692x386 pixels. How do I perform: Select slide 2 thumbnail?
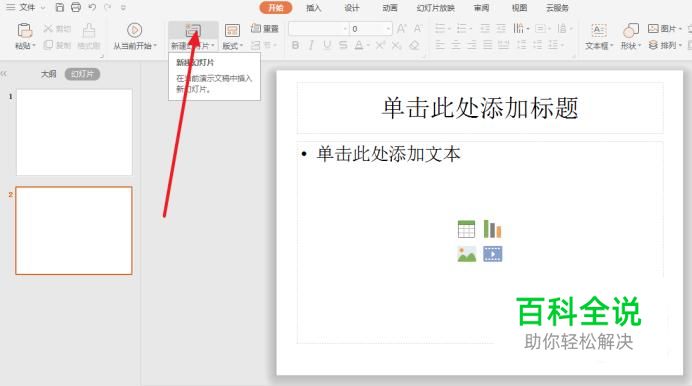click(x=74, y=231)
